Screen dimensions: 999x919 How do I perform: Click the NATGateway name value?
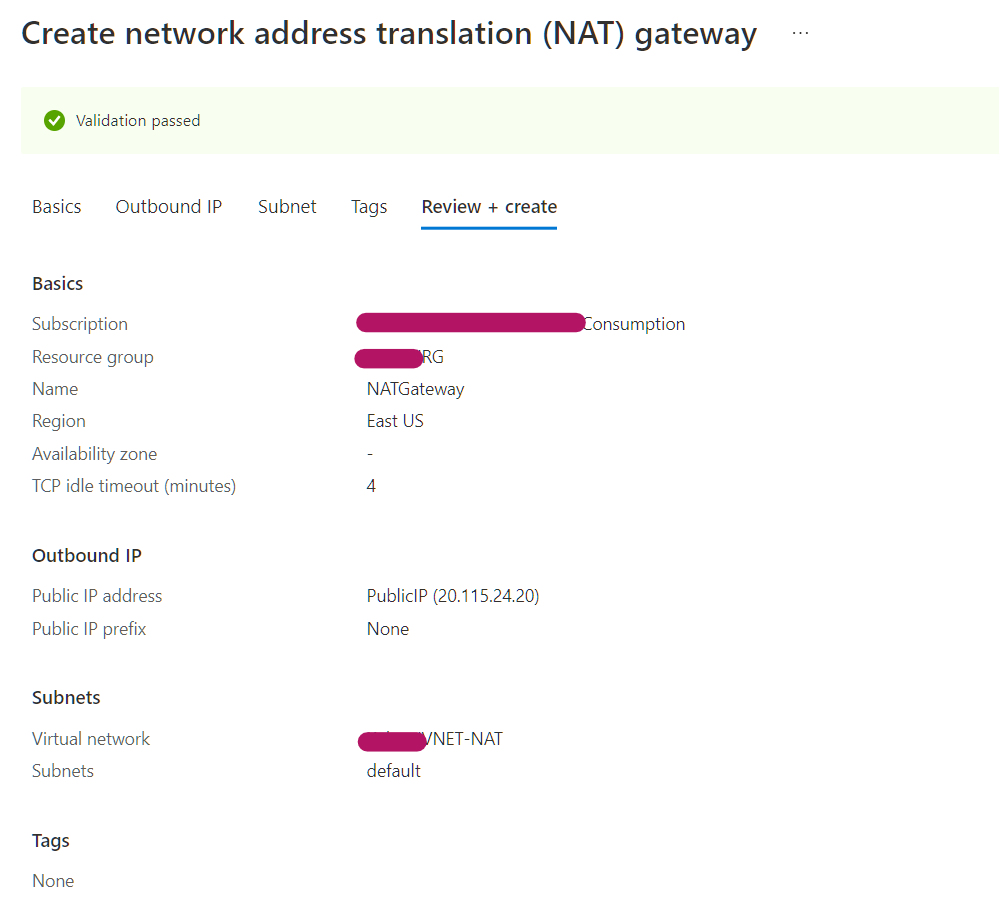(415, 389)
